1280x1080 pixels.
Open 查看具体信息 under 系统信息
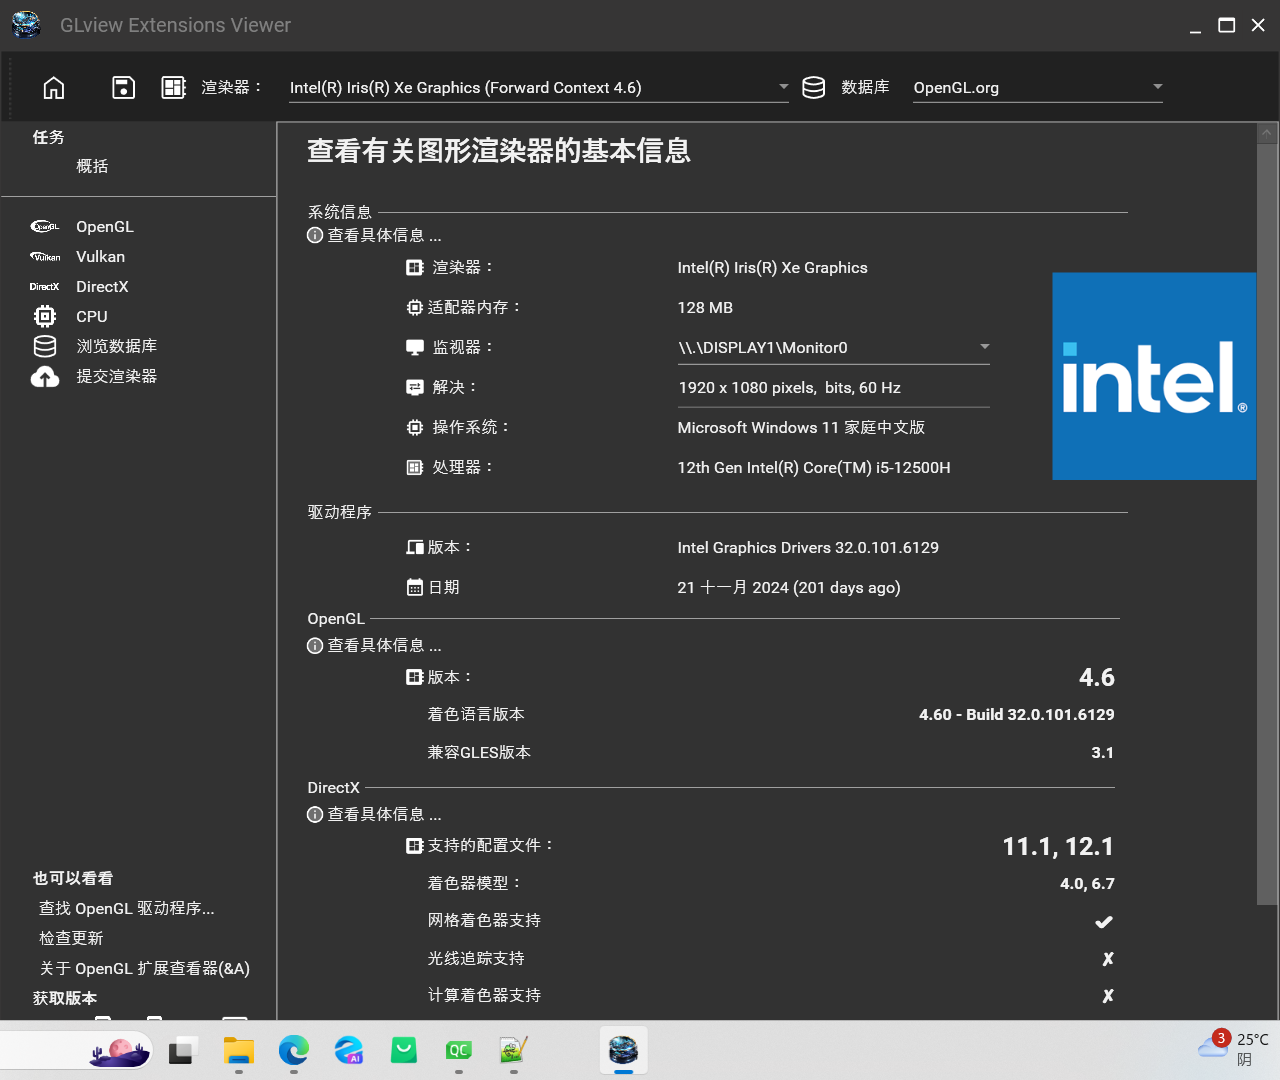pos(385,236)
